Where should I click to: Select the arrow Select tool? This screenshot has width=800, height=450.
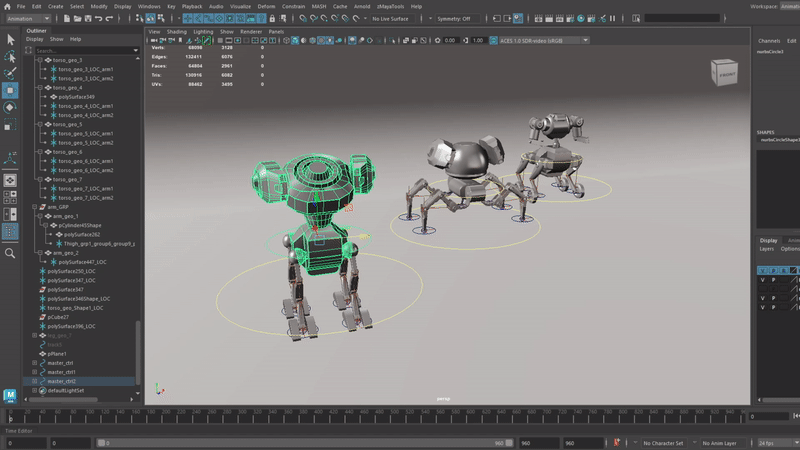tap(10, 40)
